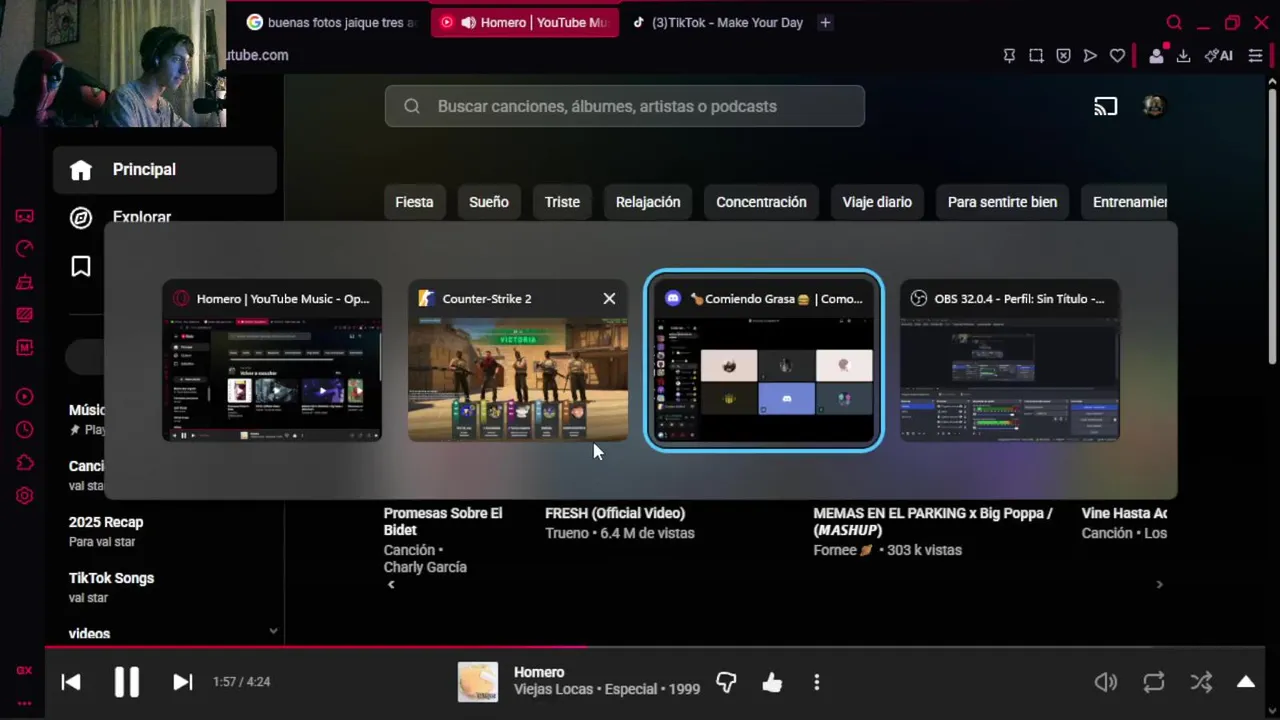1280x720 pixels.
Task: Toggle repeat mode in player bar
Action: [1154, 682]
